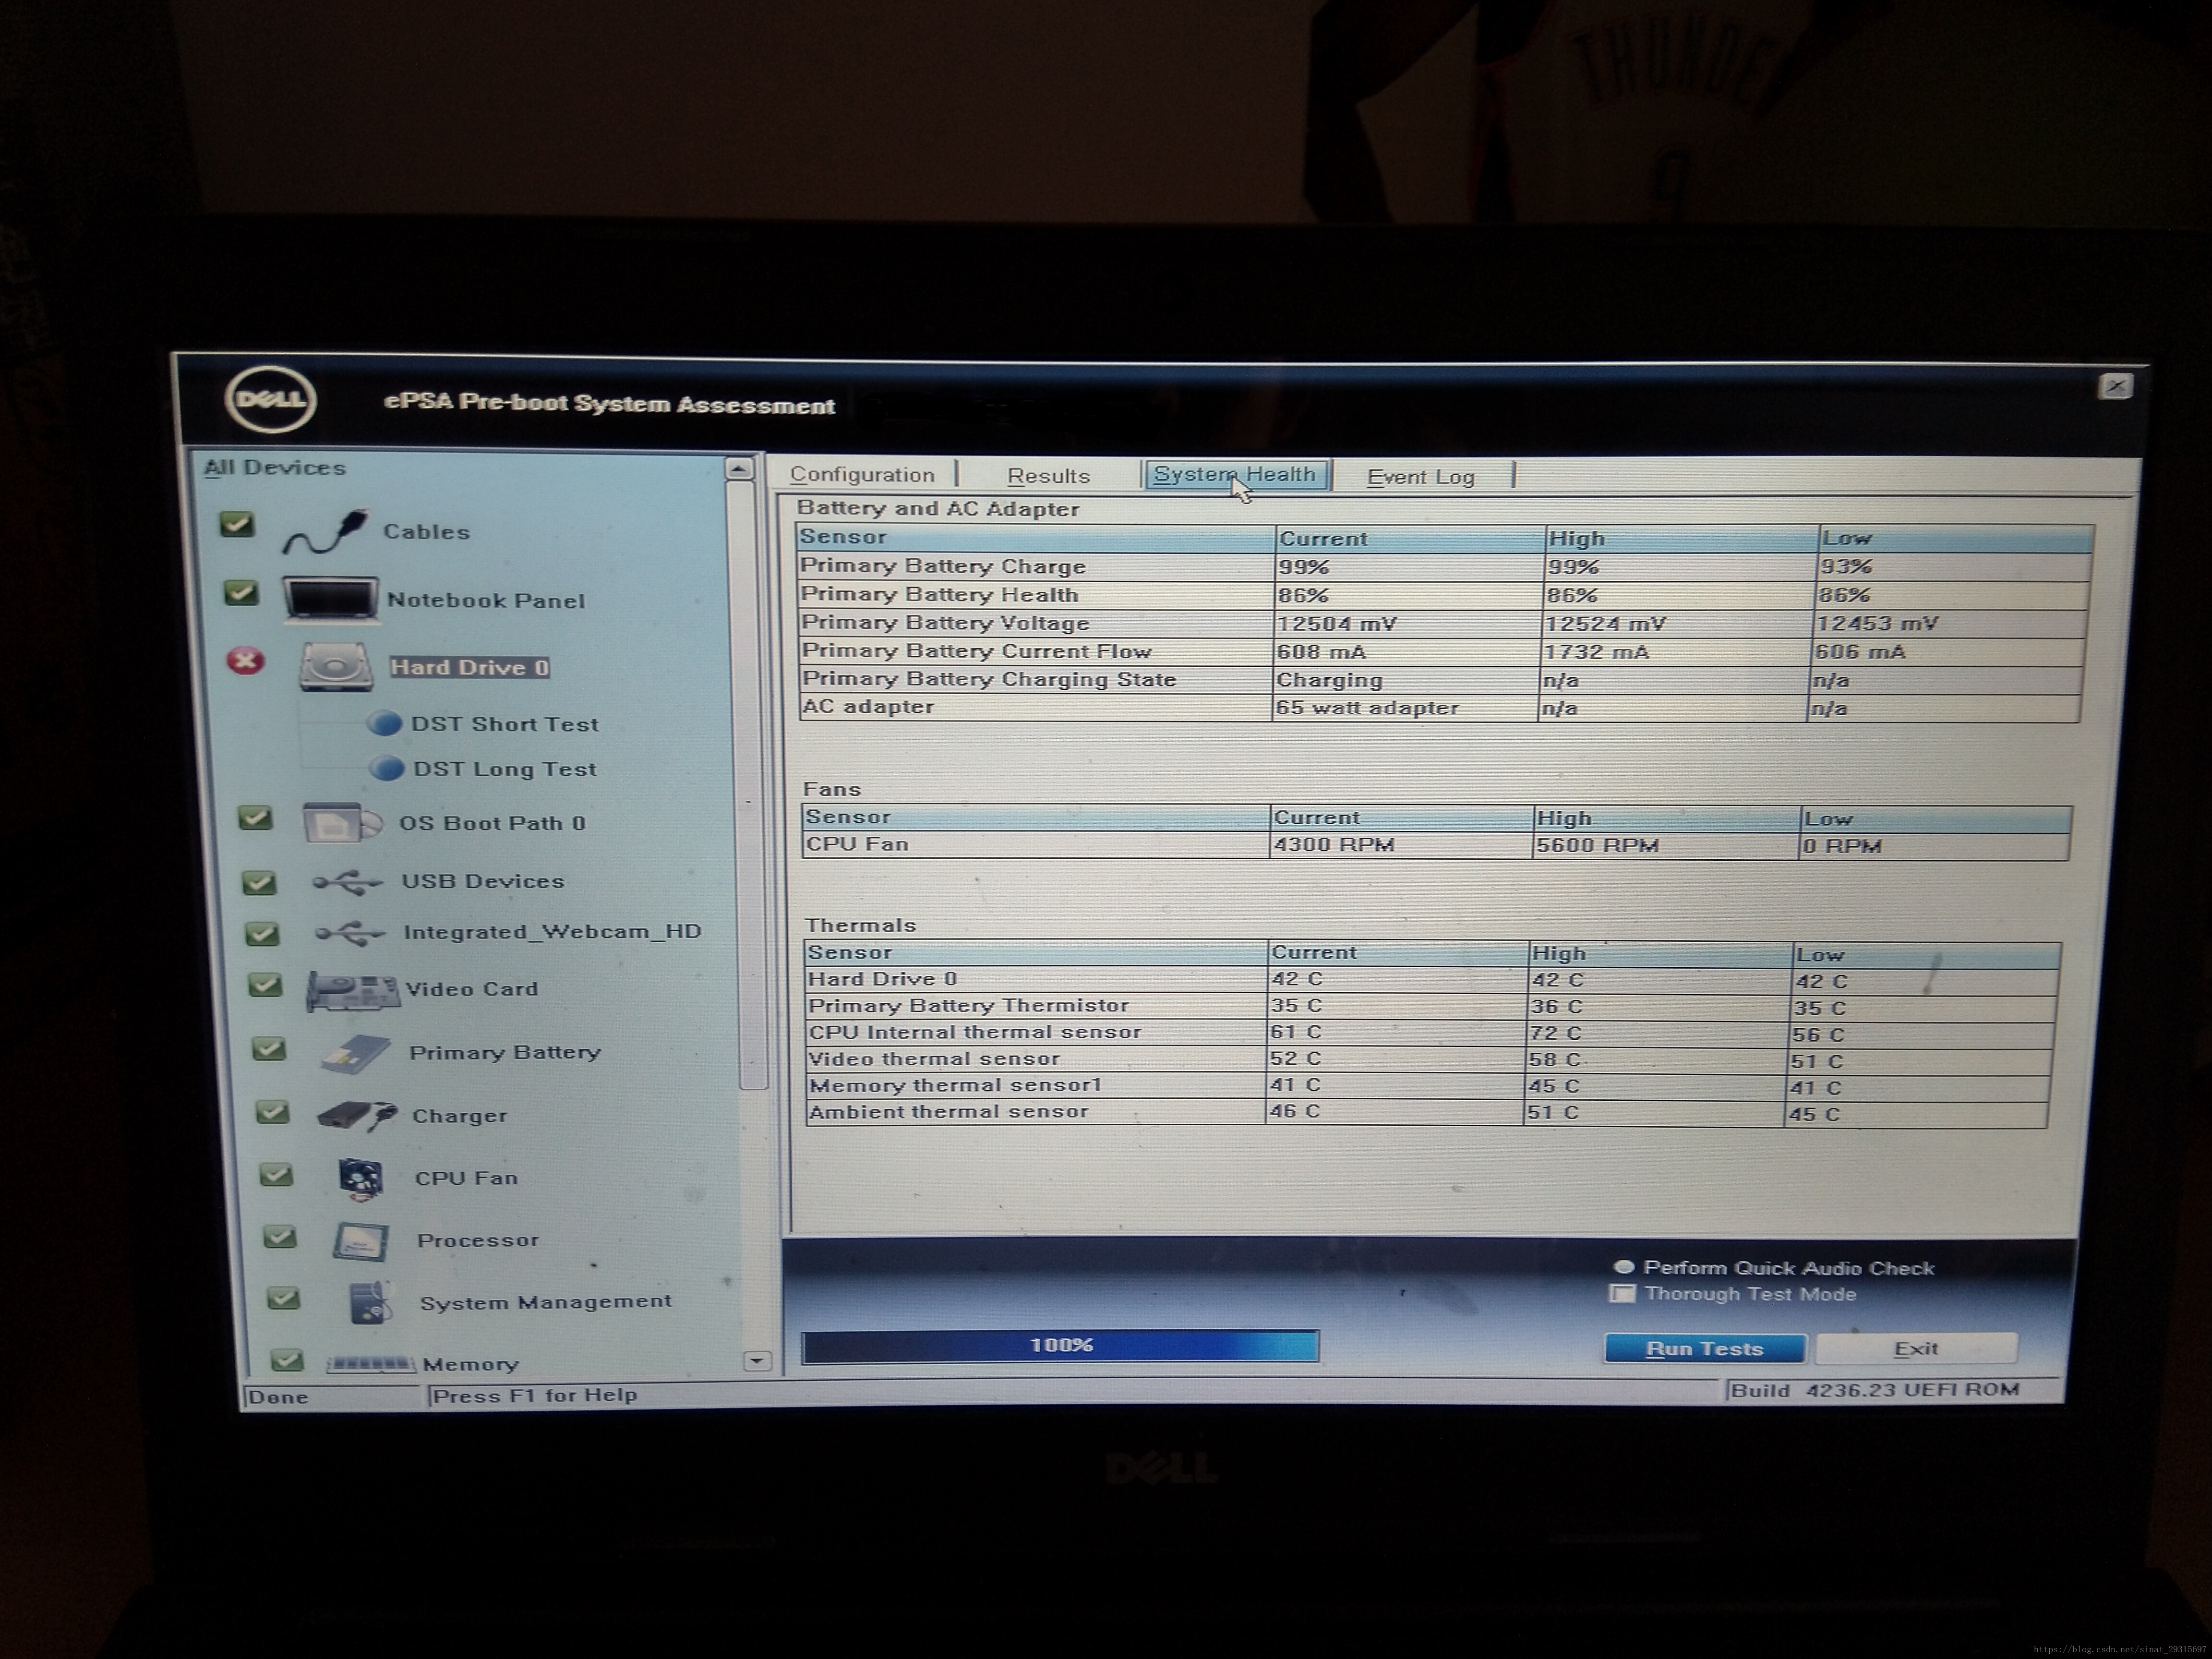Screen dimensions: 2212x1659
Task: Click the CPU Fan row in Fans table
Action: coord(1436,845)
